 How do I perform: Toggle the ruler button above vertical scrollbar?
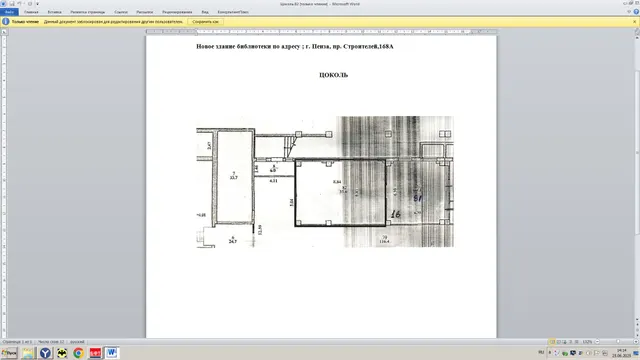point(637,31)
